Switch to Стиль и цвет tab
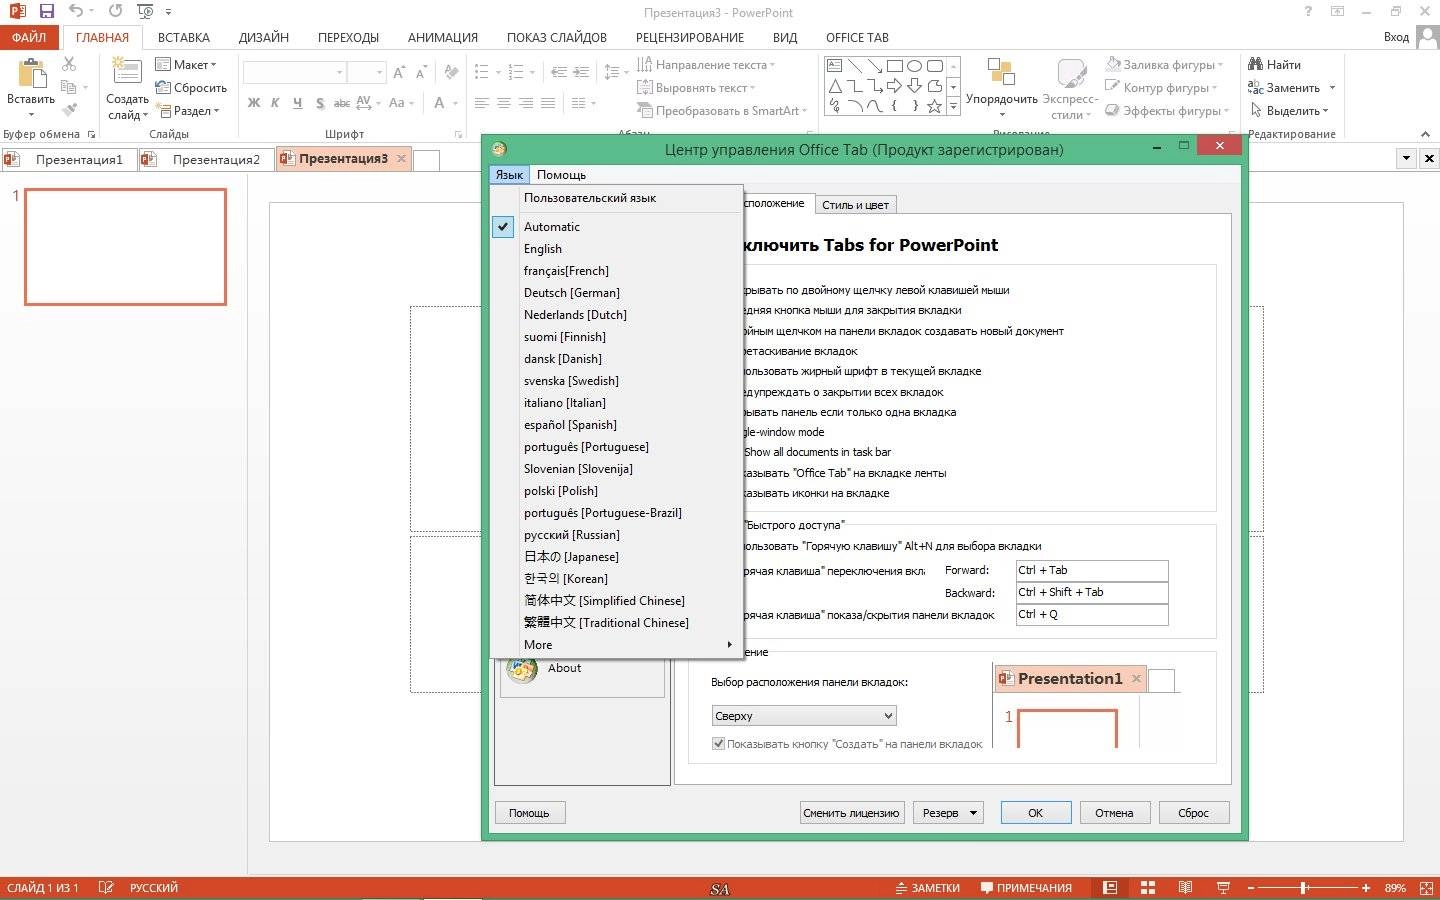Screen dimensions: 1440x900 (x=855, y=205)
